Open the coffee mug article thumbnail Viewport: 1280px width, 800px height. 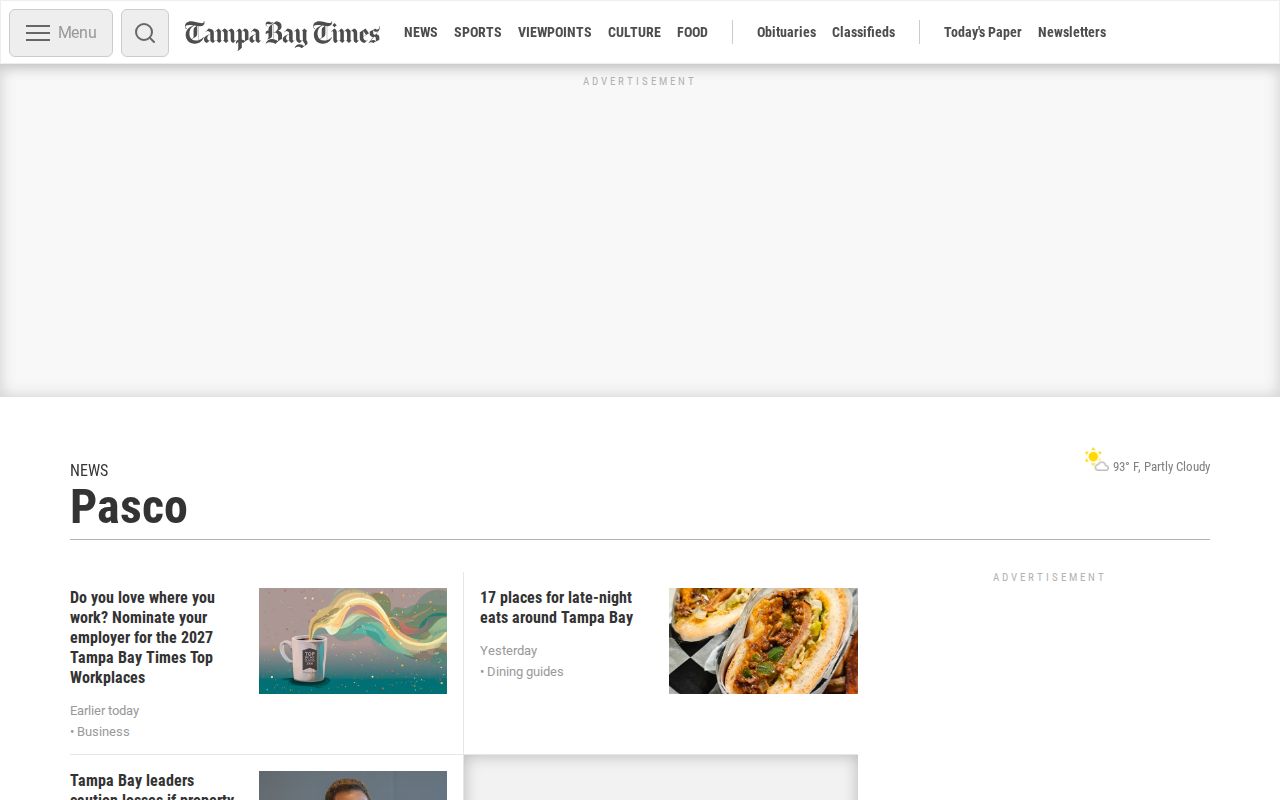pos(353,641)
